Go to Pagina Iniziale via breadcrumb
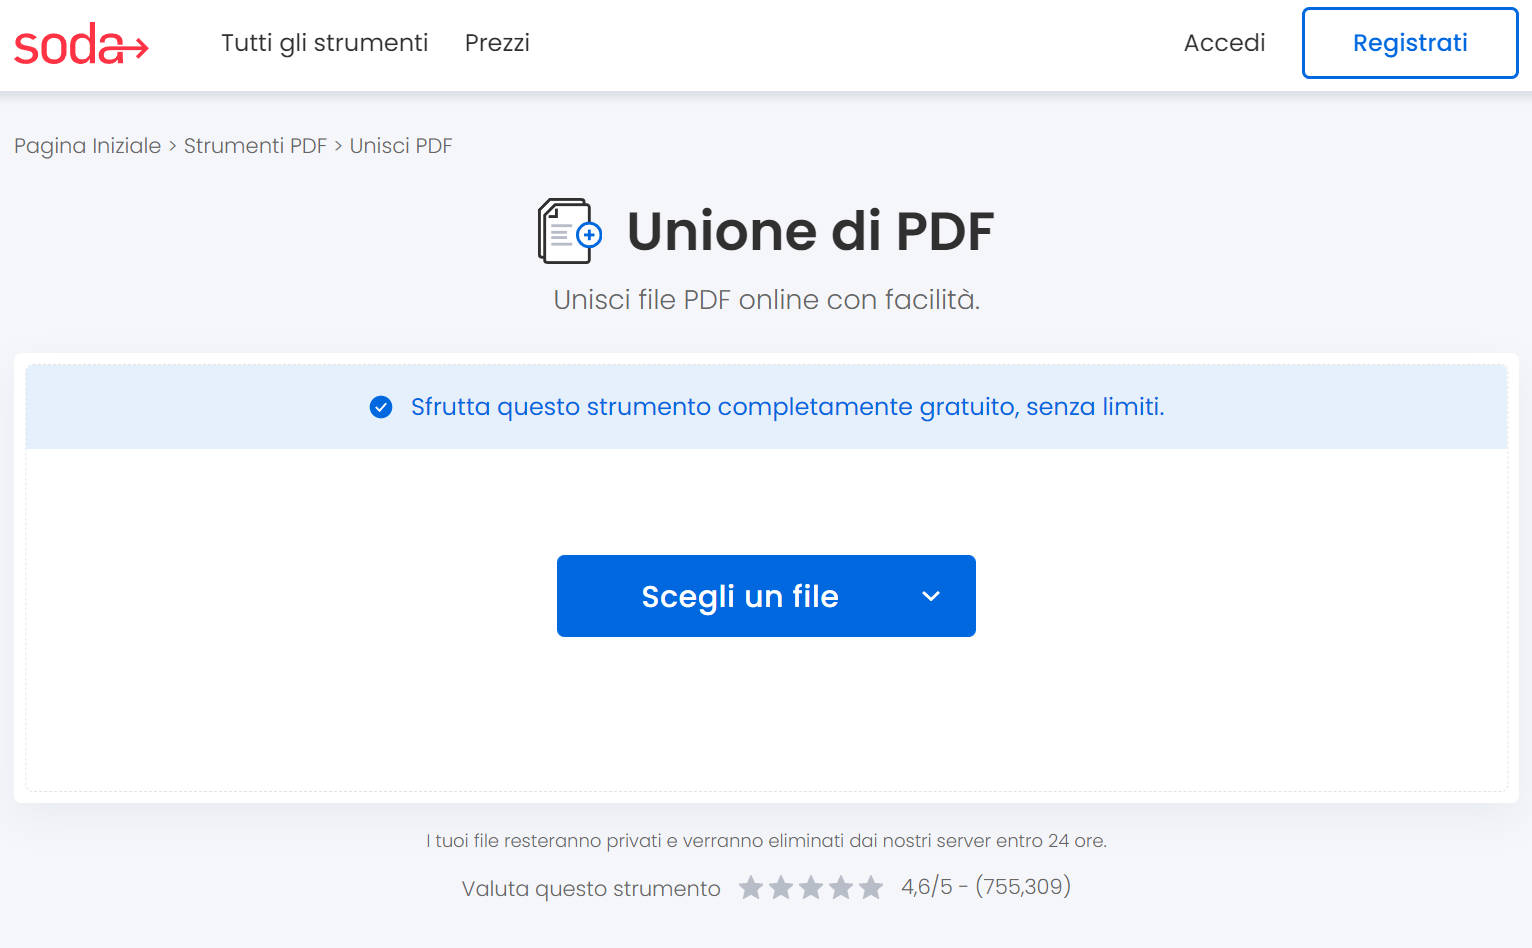Image resolution: width=1532 pixels, height=948 pixels. tap(87, 145)
